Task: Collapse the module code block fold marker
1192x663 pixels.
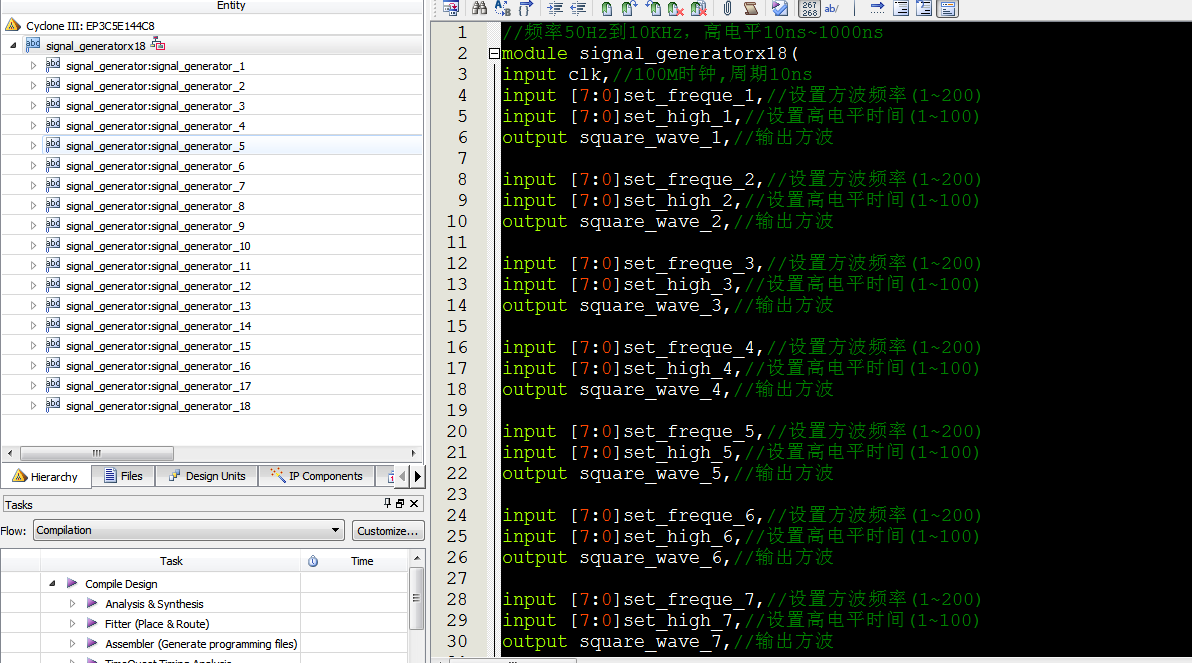Action: [x=494, y=53]
